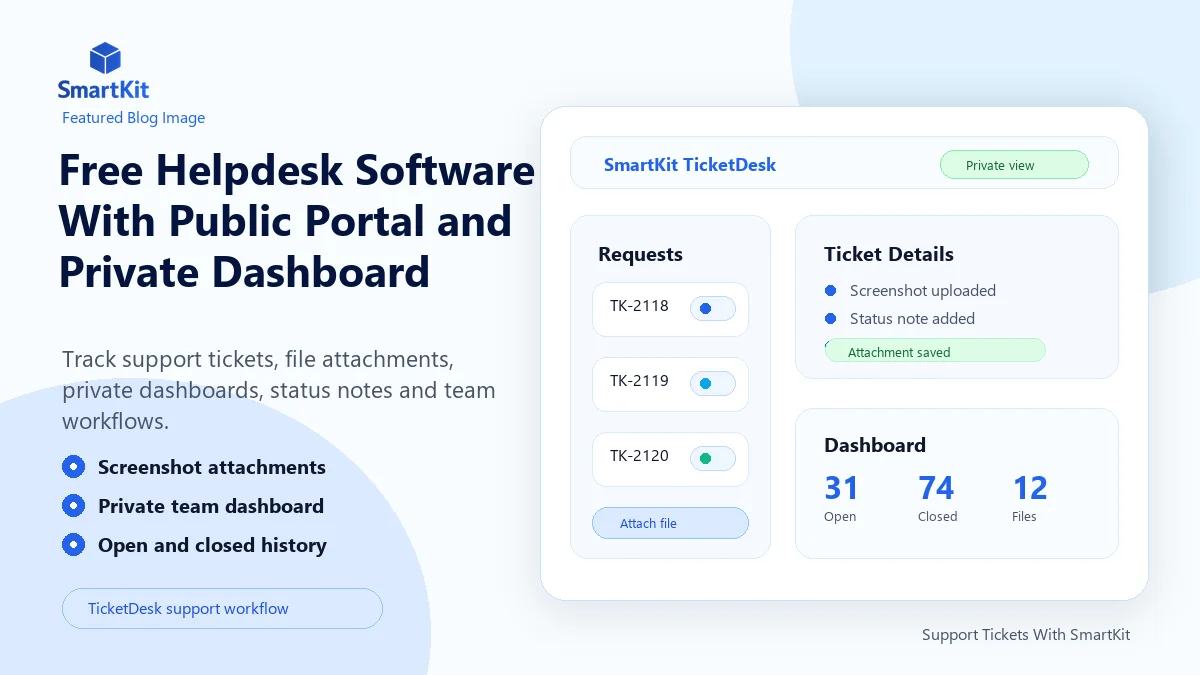
Task: Click the Track support tickets description paragraph
Action: [279, 390]
